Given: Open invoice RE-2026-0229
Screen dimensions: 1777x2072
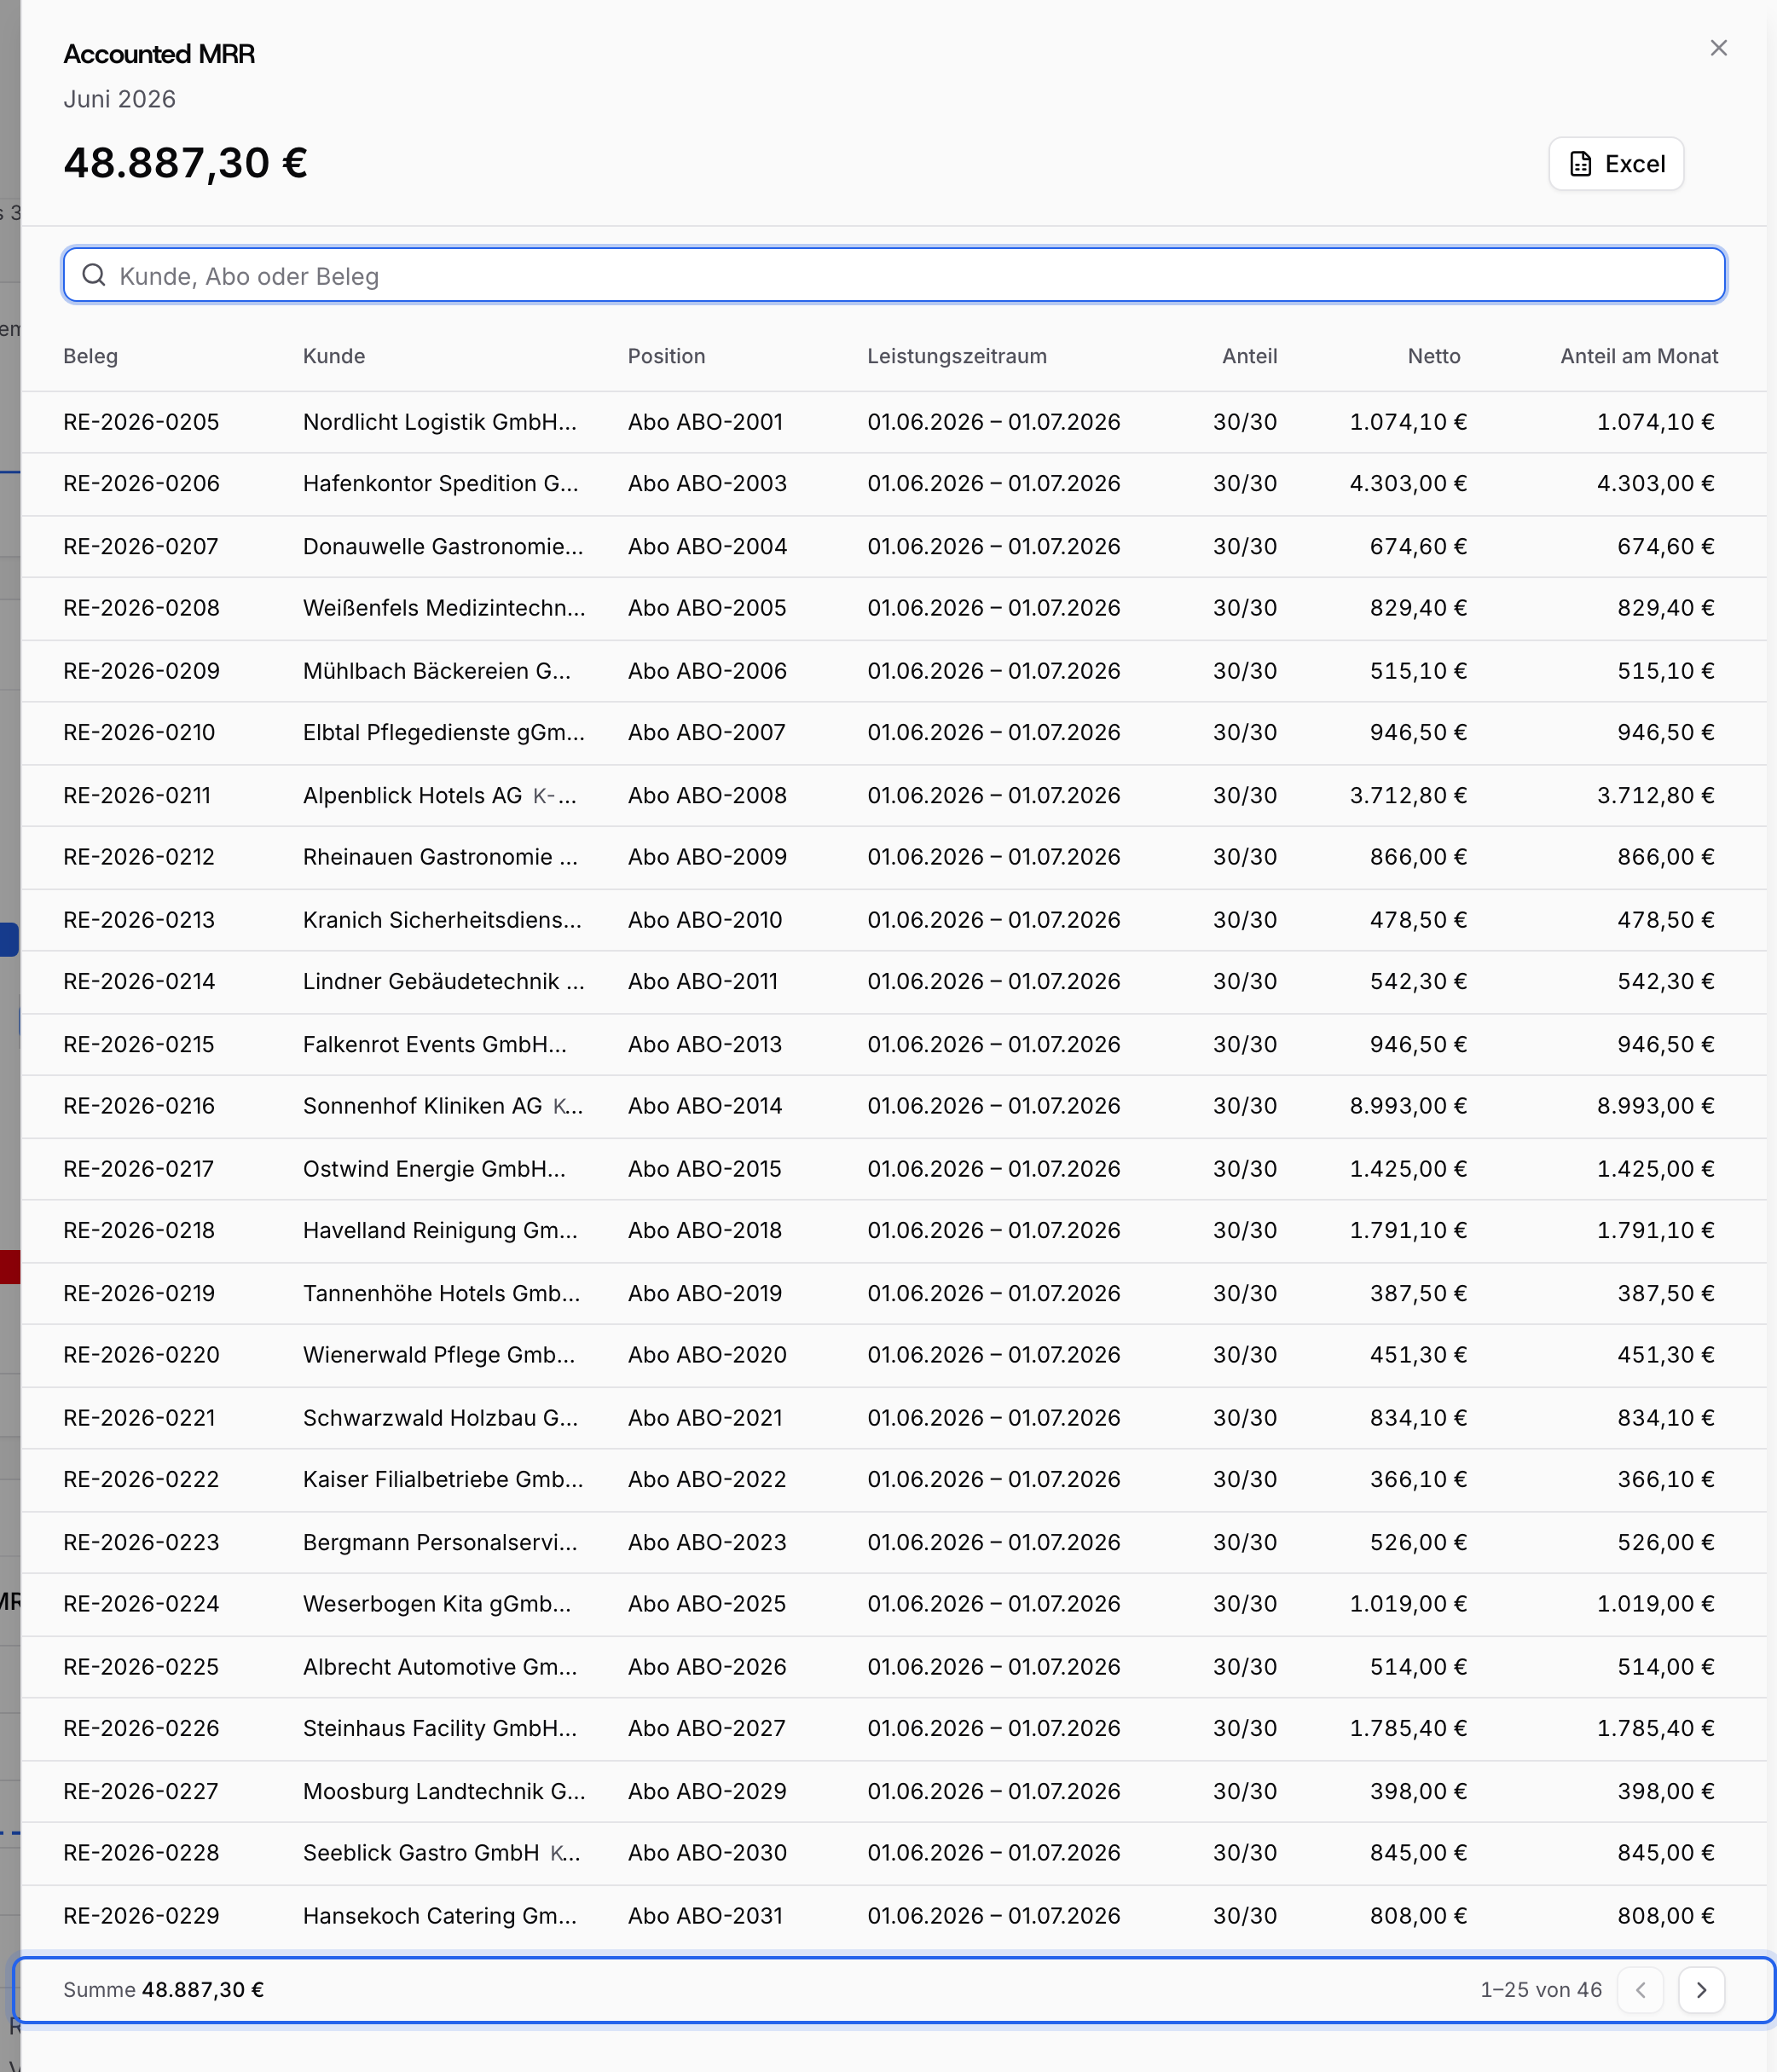Looking at the screenshot, I should pyautogui.click(x=141, y=1916).
